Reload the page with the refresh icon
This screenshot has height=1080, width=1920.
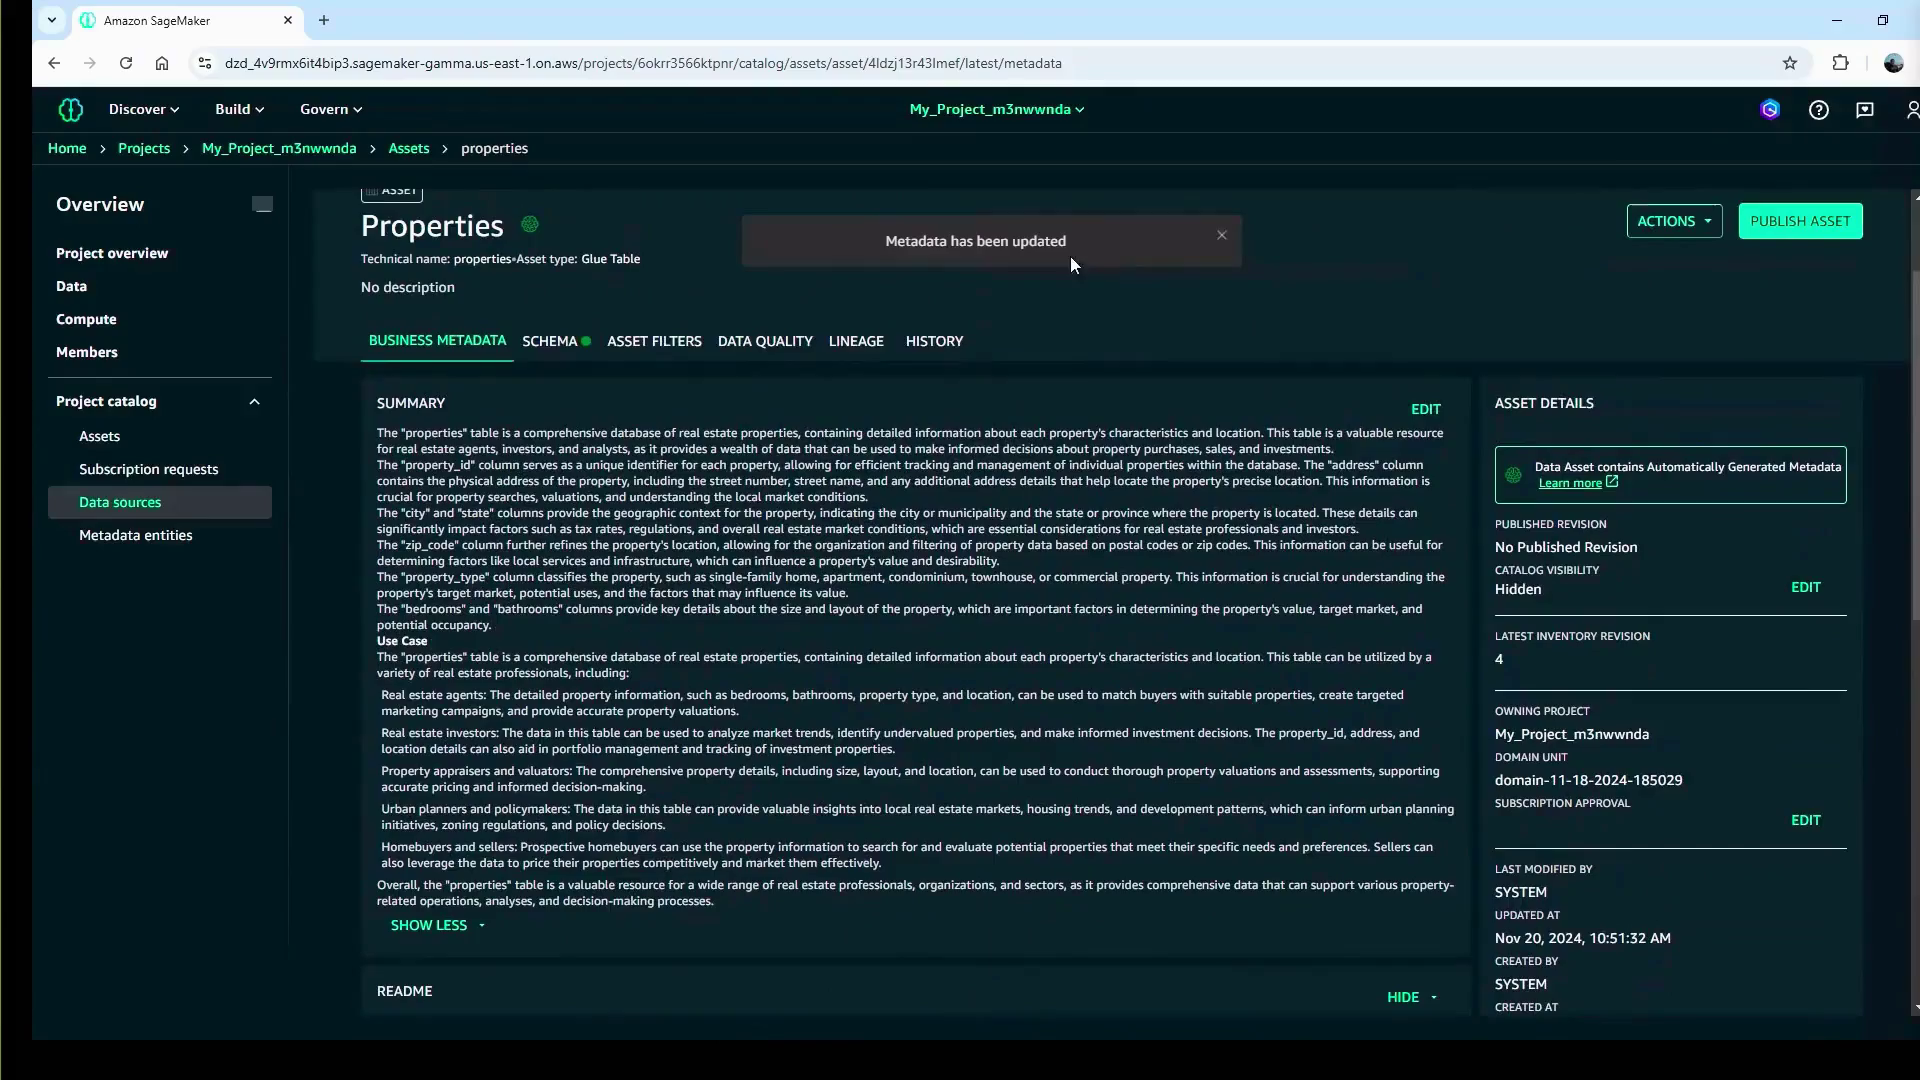126,63
